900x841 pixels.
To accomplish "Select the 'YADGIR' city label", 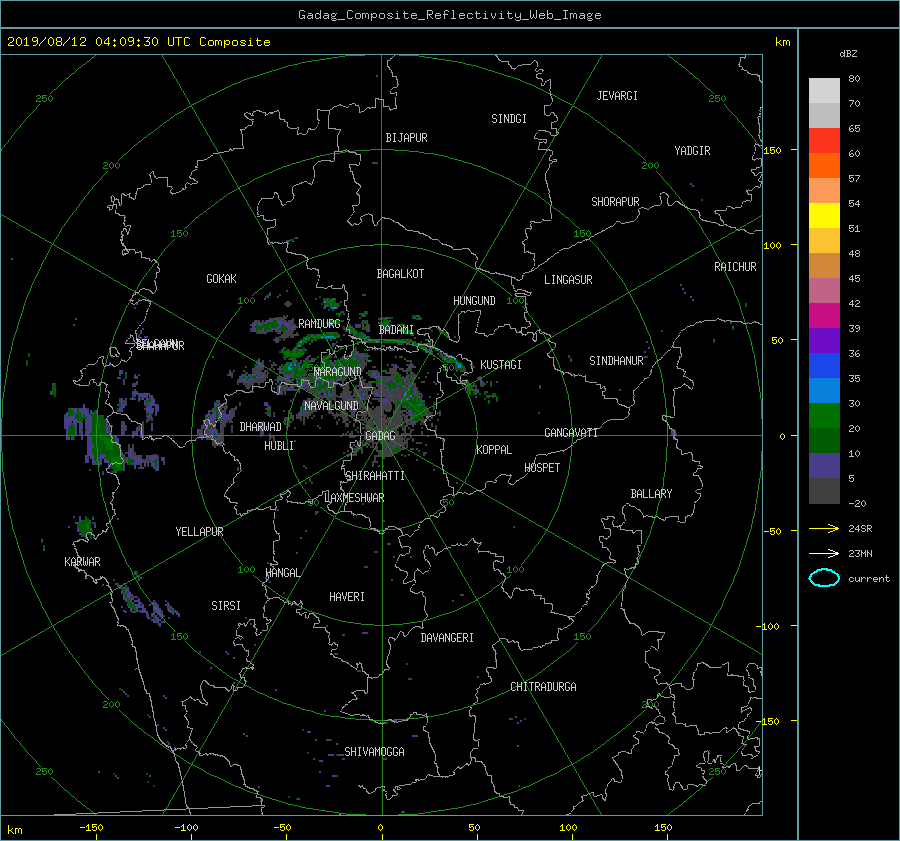I will pos(692,151).
